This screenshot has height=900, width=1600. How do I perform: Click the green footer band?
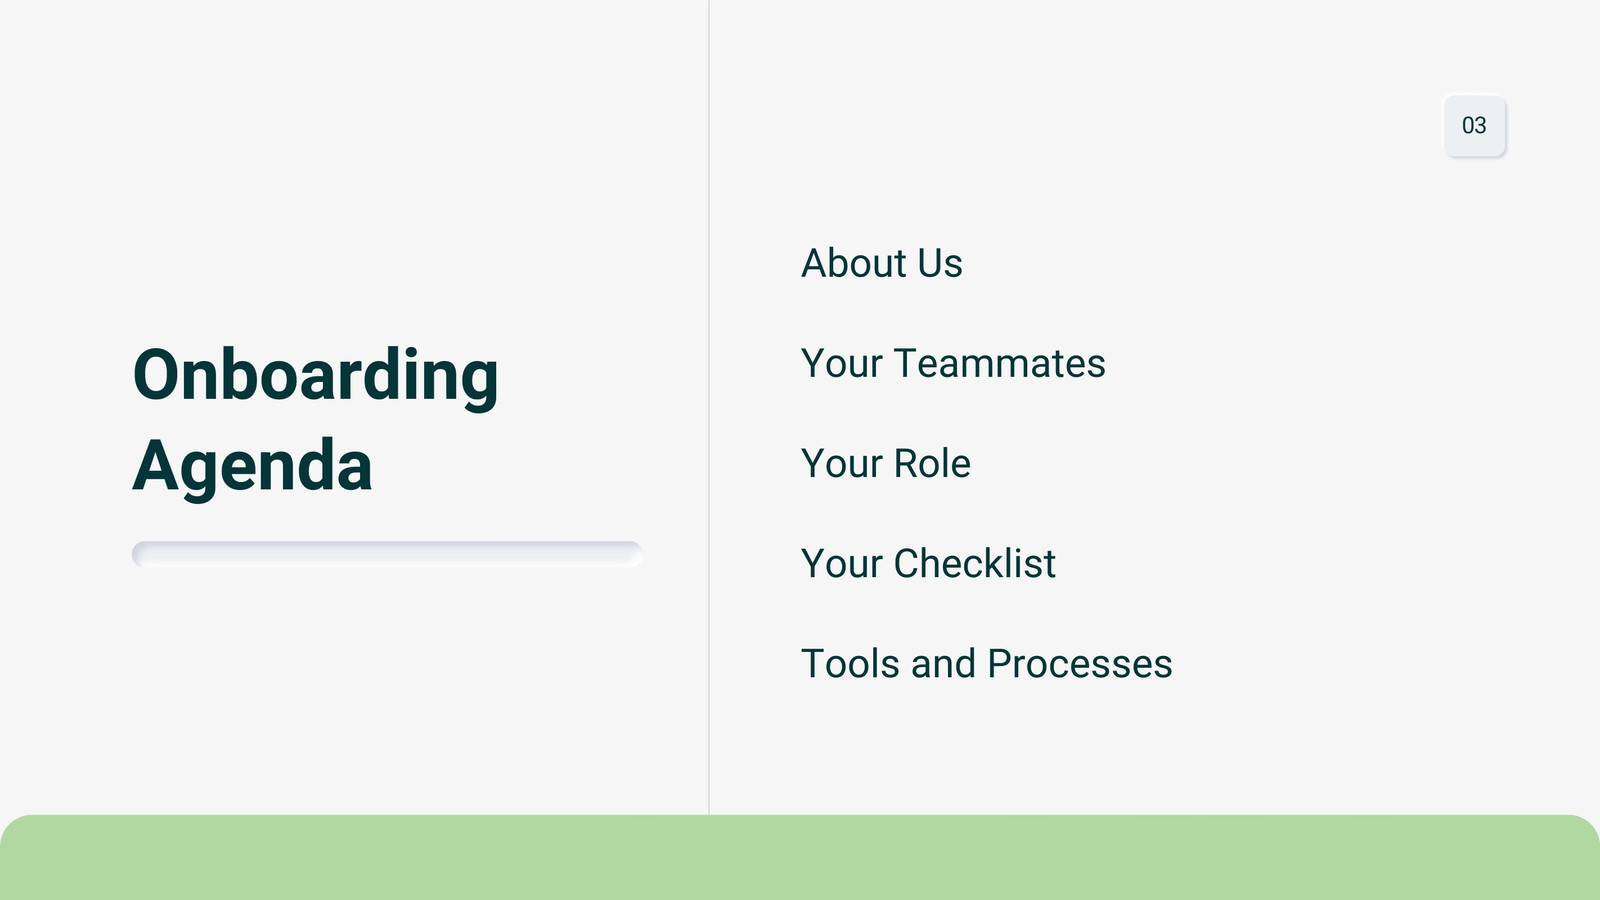point(800,858)
